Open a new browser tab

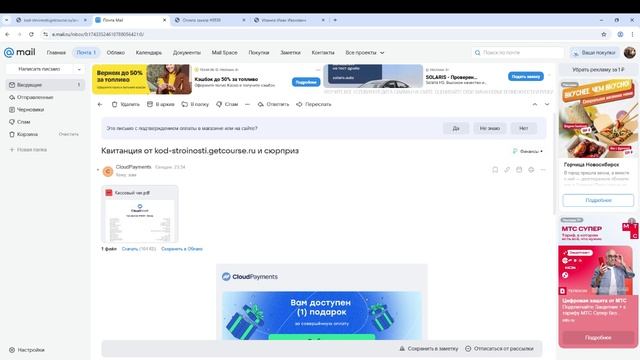click(335, 20)
